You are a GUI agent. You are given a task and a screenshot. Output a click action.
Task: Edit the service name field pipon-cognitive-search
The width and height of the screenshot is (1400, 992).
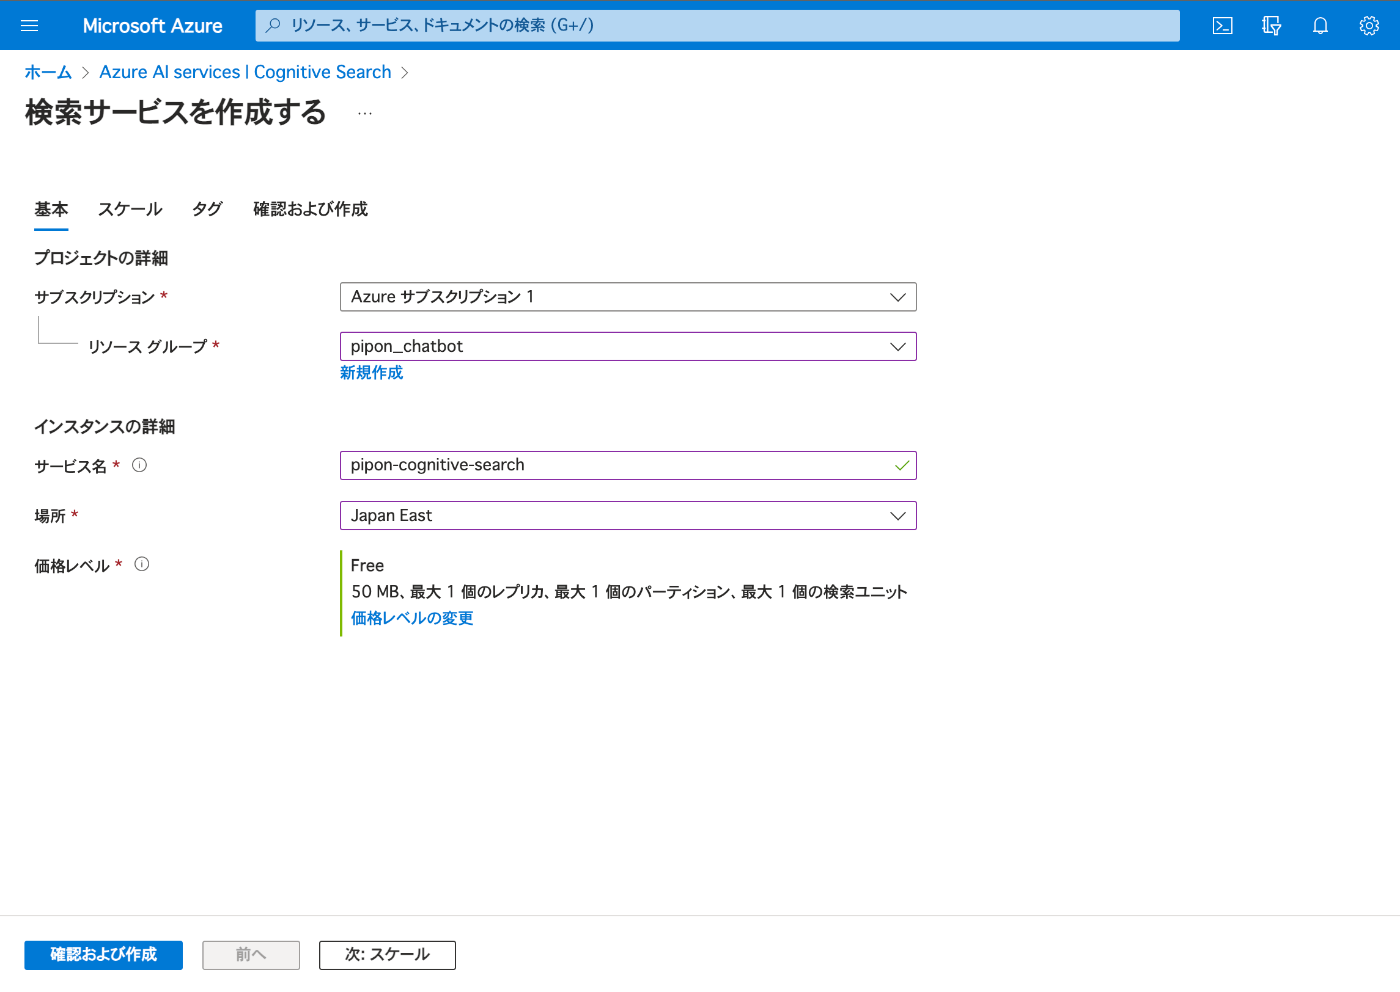(x=628, y=465)
